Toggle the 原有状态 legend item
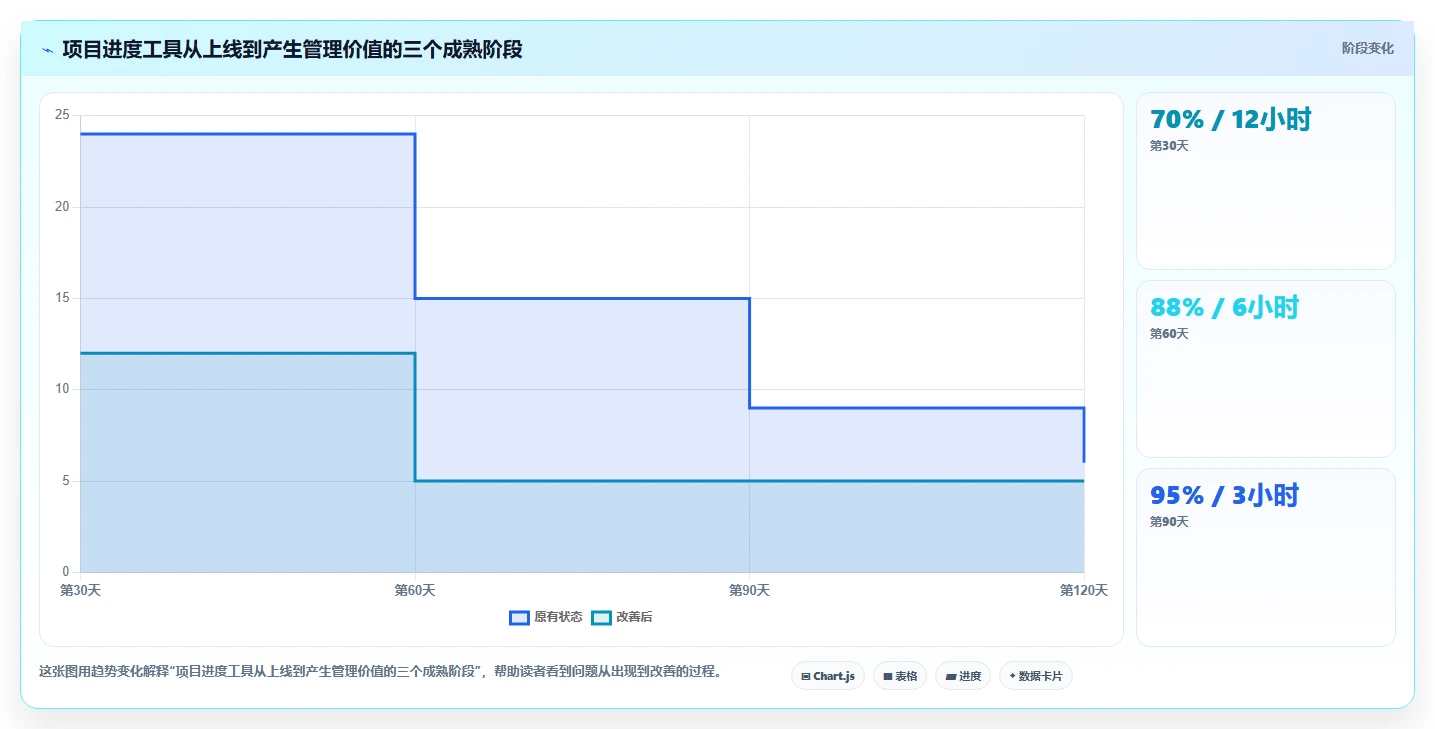1435x729 pixels. point(546,617)
